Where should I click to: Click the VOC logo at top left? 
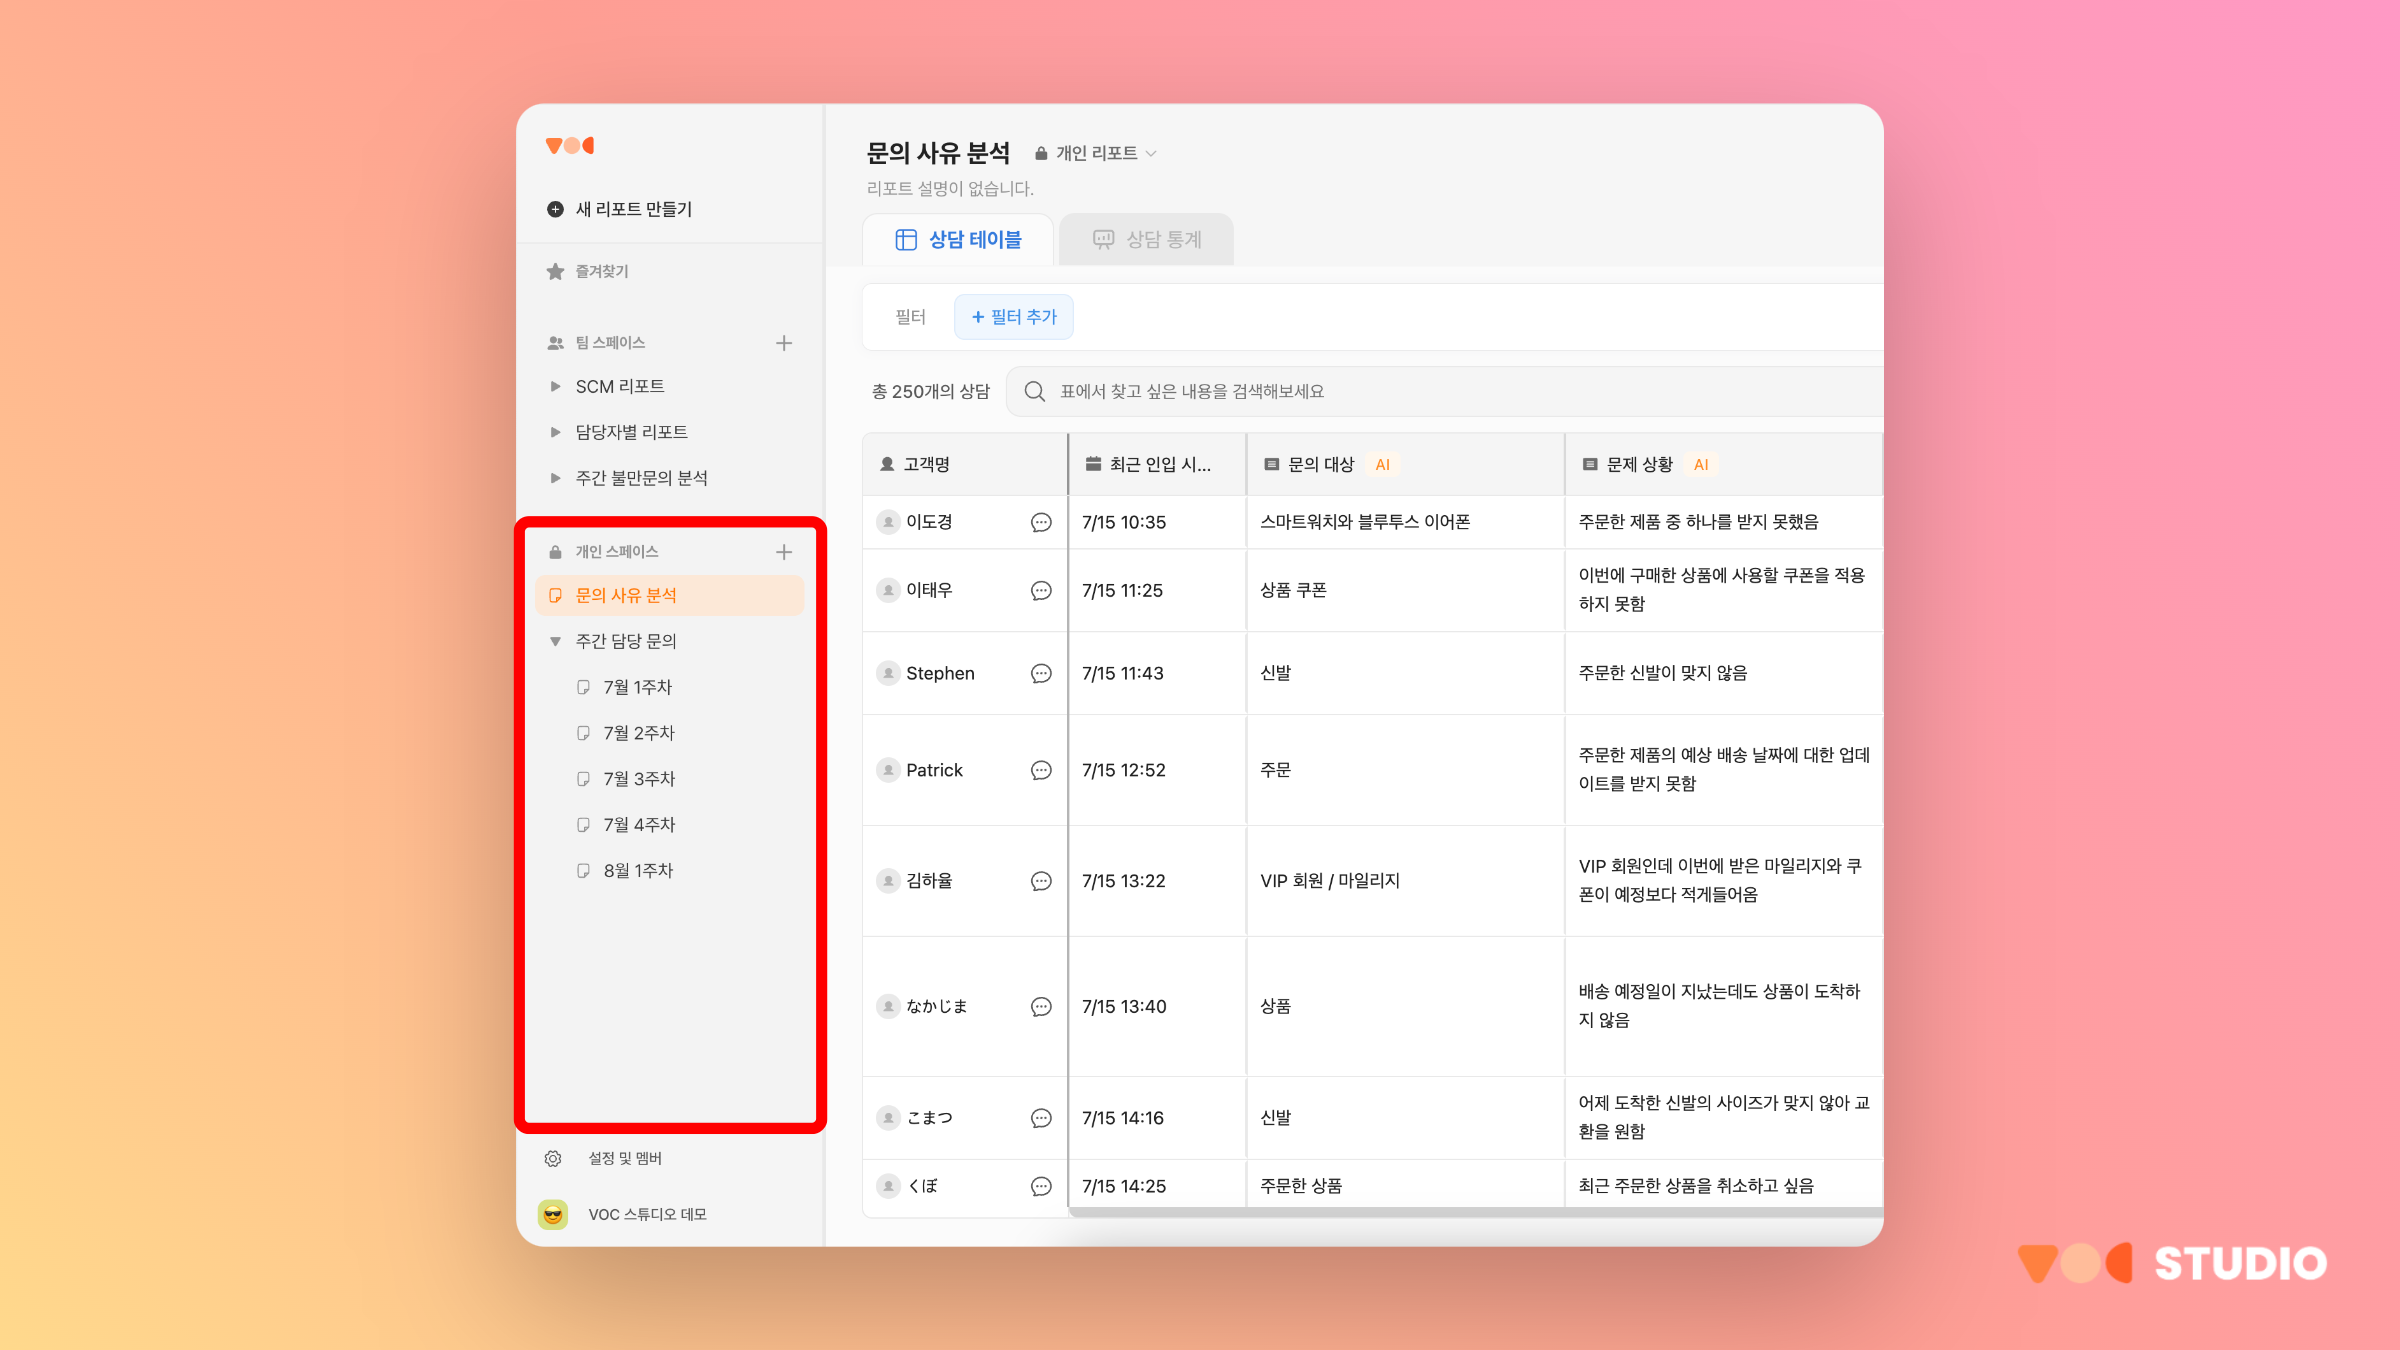(570, 146)
